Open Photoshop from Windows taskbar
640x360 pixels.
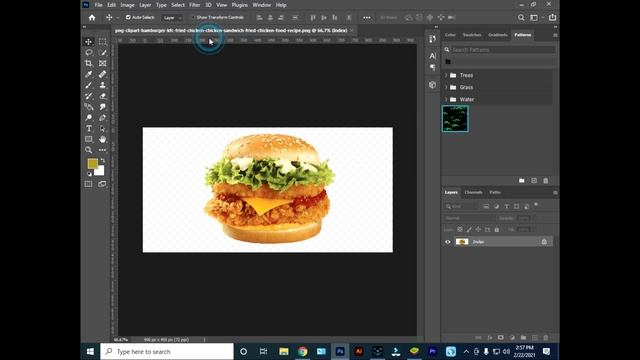[x=340, y=351]
